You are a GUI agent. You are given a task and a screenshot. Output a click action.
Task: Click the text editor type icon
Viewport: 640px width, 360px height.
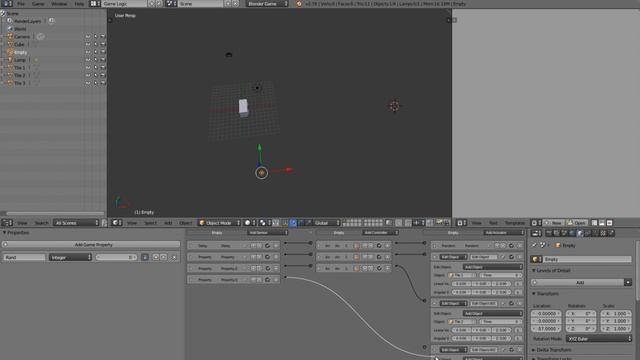tap(462, 223)
